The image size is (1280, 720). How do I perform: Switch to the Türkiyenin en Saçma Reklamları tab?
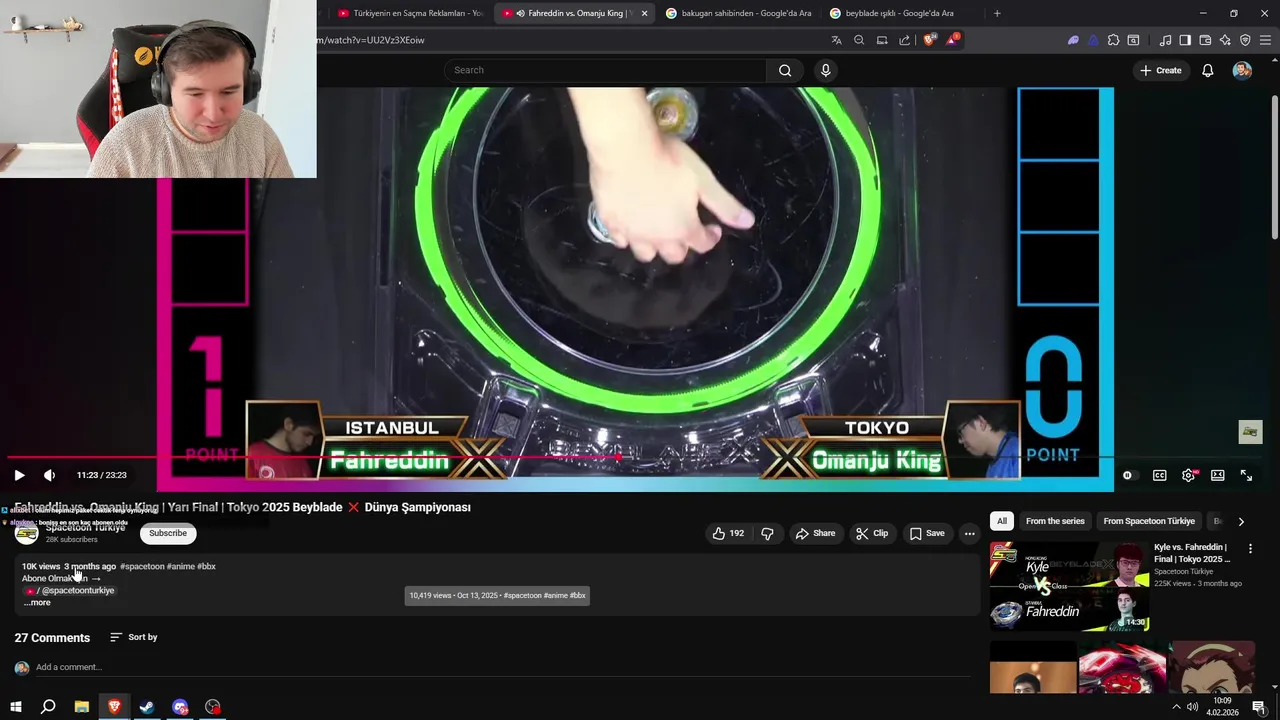click(x=410, y=13)
